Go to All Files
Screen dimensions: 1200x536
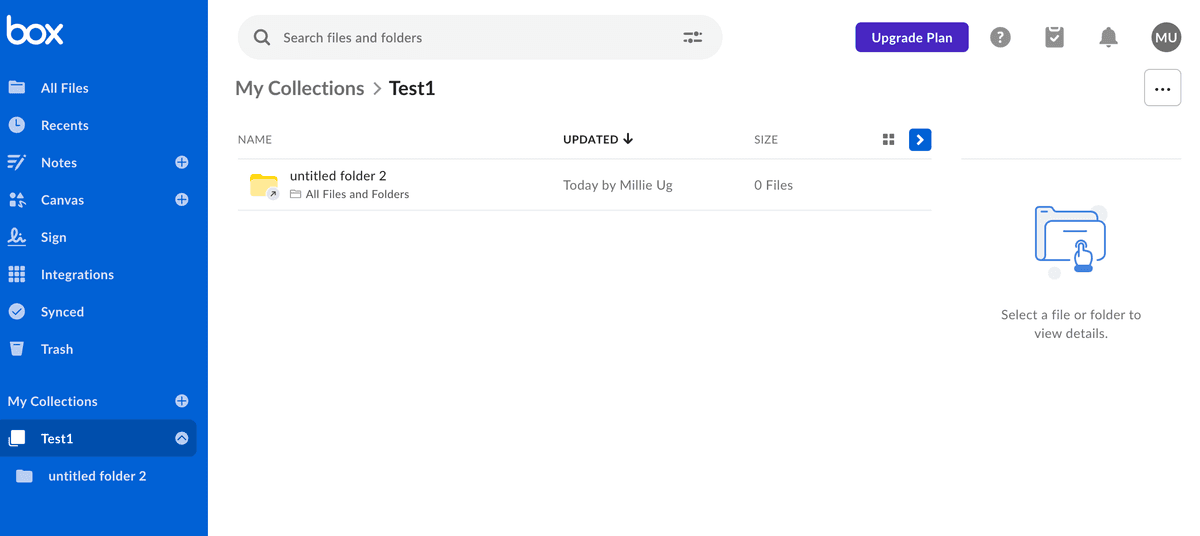click(64, 88)
